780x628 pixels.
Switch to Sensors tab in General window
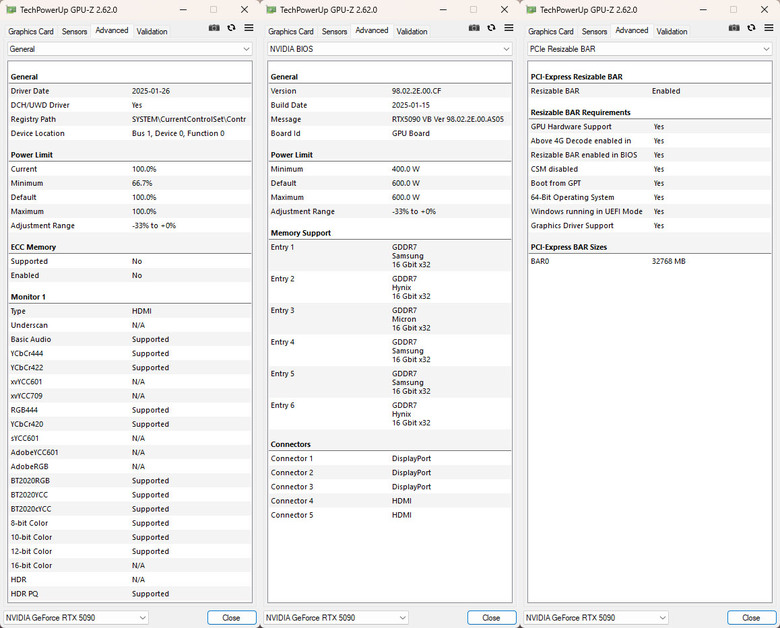75,31
